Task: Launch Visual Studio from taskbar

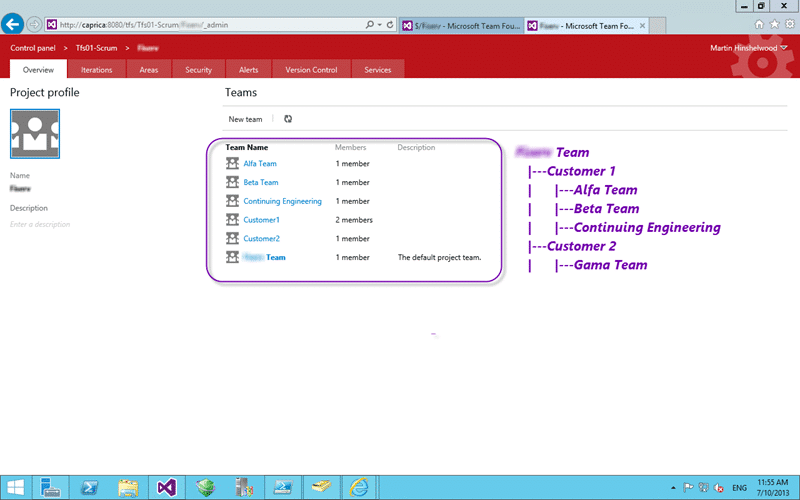Action: [166, 488]
